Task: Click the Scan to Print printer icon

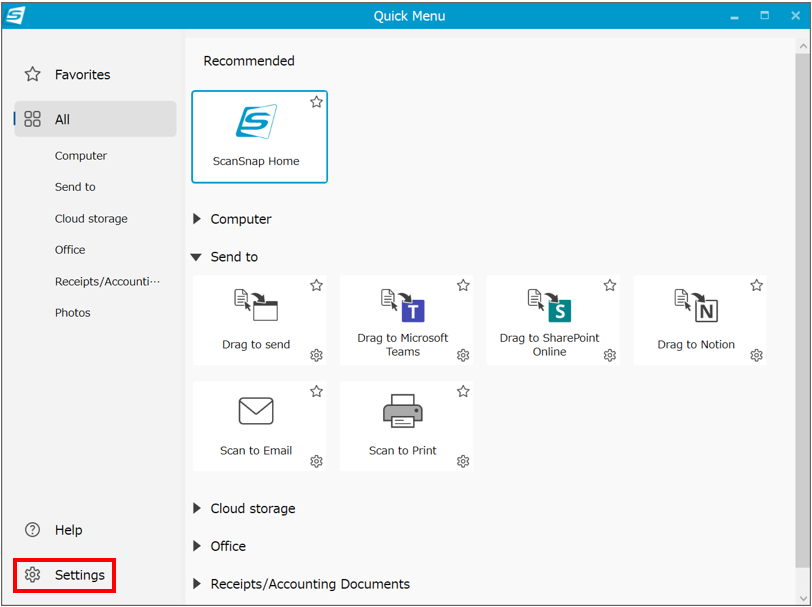Action: click(403, 411)
